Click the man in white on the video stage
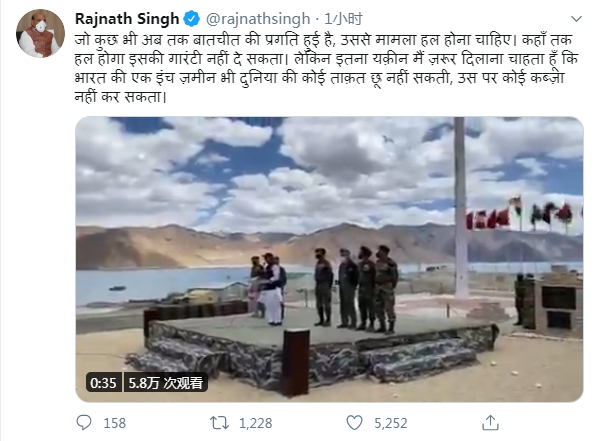This screenshot has height=441, width=599. tap(272, 290)
